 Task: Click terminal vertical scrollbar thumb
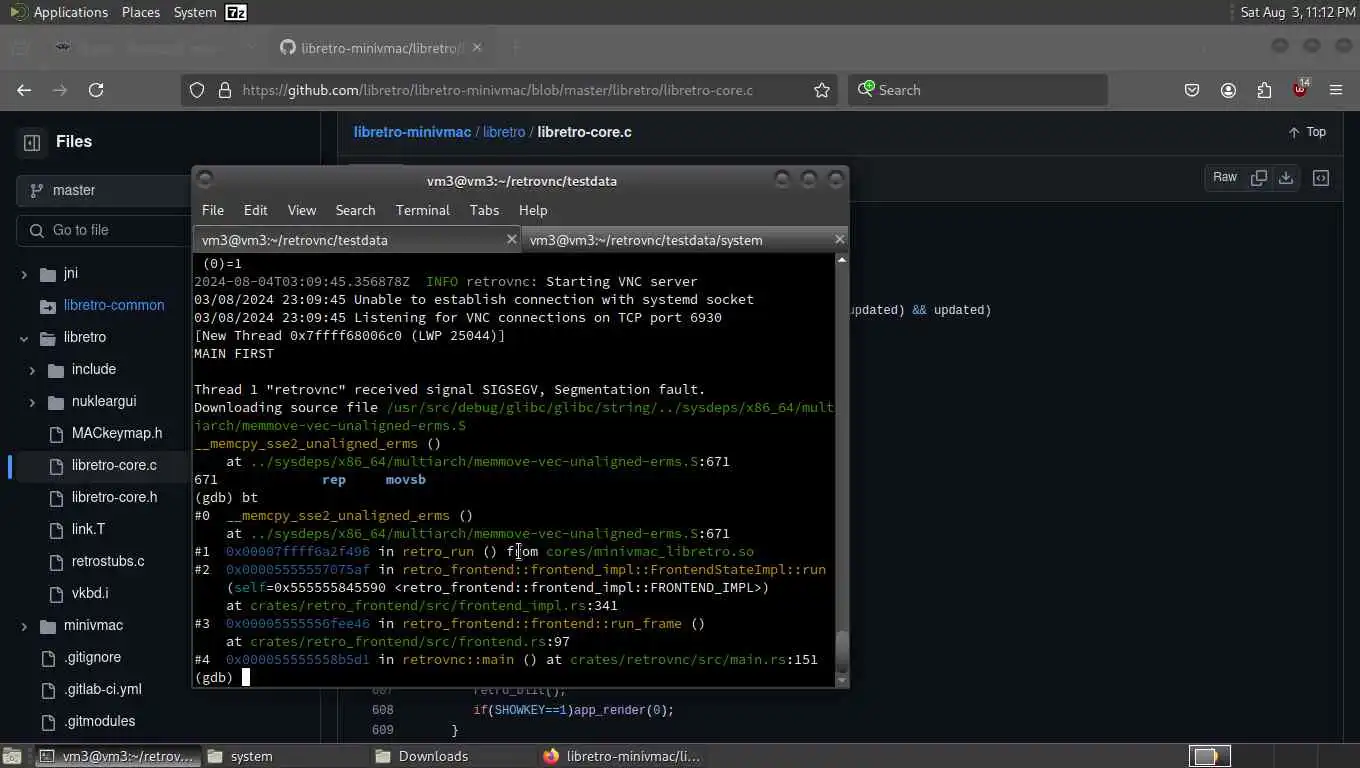[842, 652]
